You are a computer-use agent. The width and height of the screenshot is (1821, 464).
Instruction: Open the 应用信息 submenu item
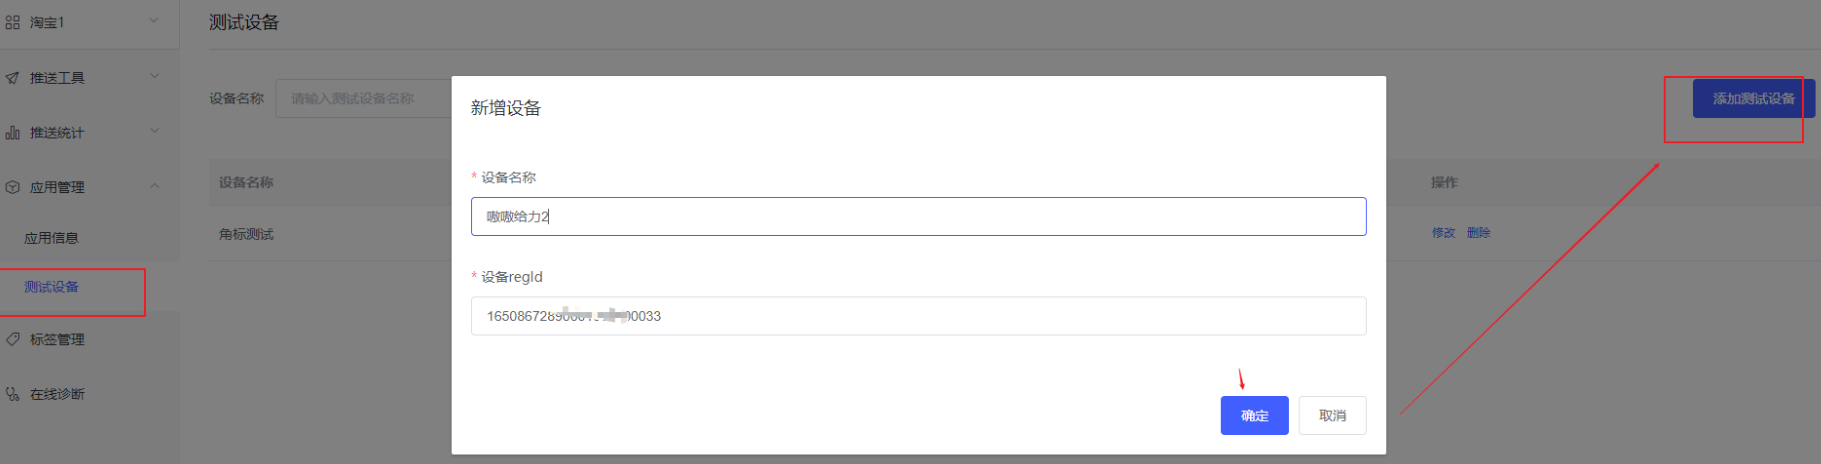[x=51, y=238]
